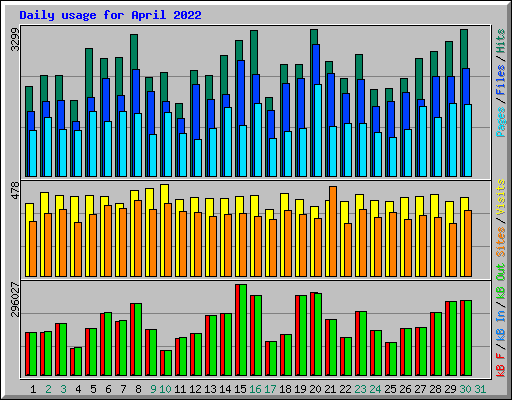
Task: Select day 30 on the x-axis
Action: click(x=465, y=389)
